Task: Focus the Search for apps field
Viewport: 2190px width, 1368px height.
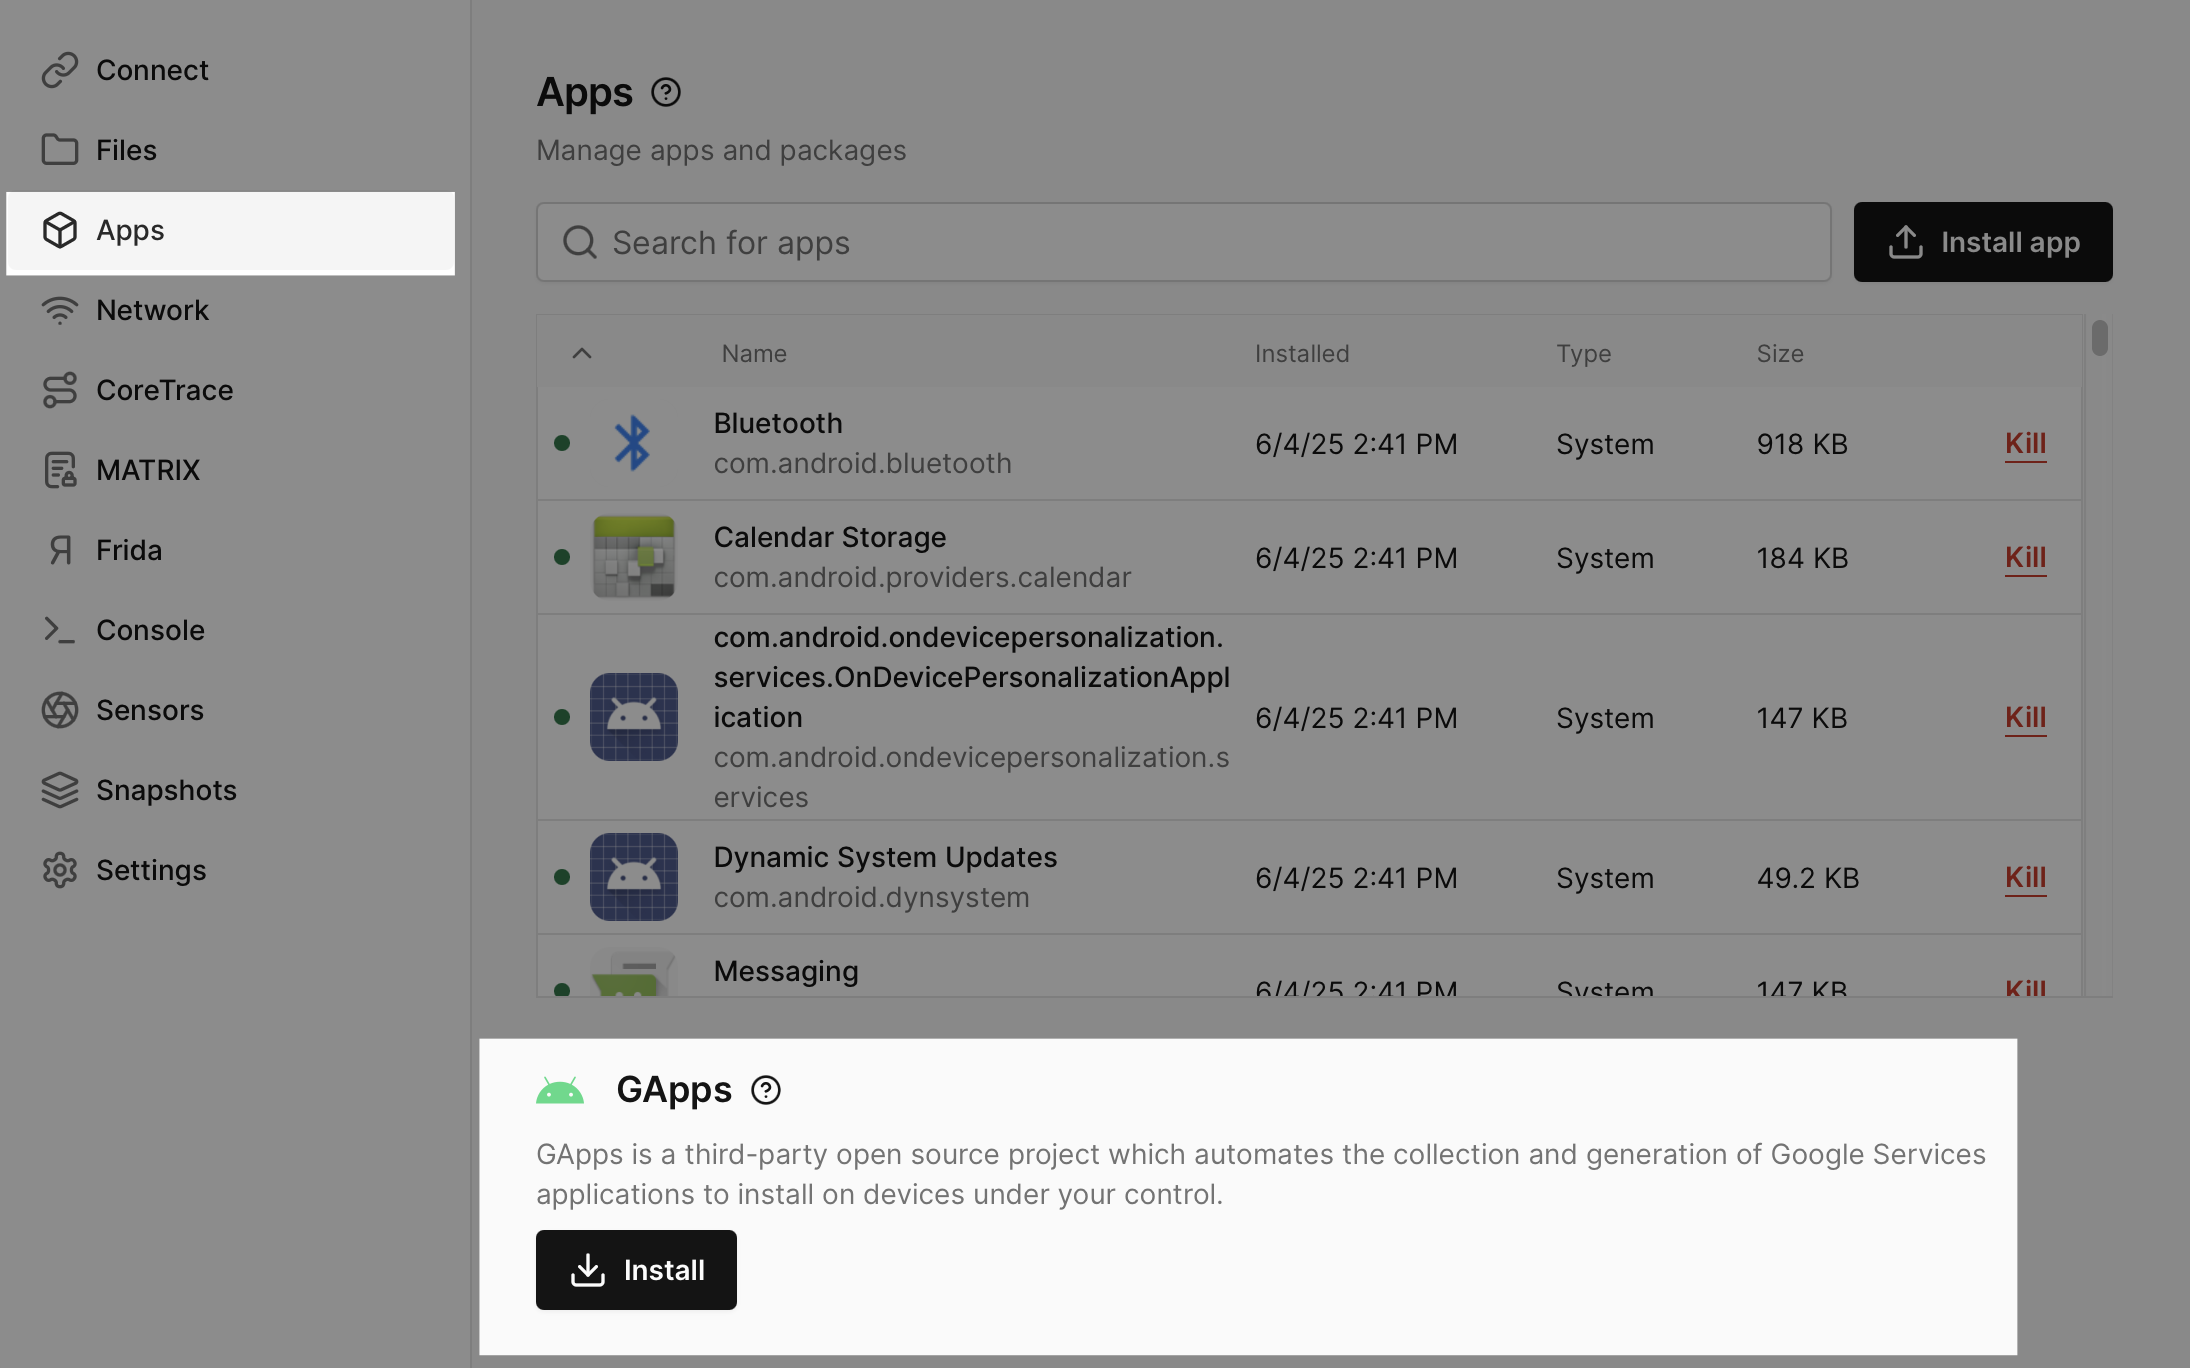Action: pyautogui.click(x=1184, y=242)
